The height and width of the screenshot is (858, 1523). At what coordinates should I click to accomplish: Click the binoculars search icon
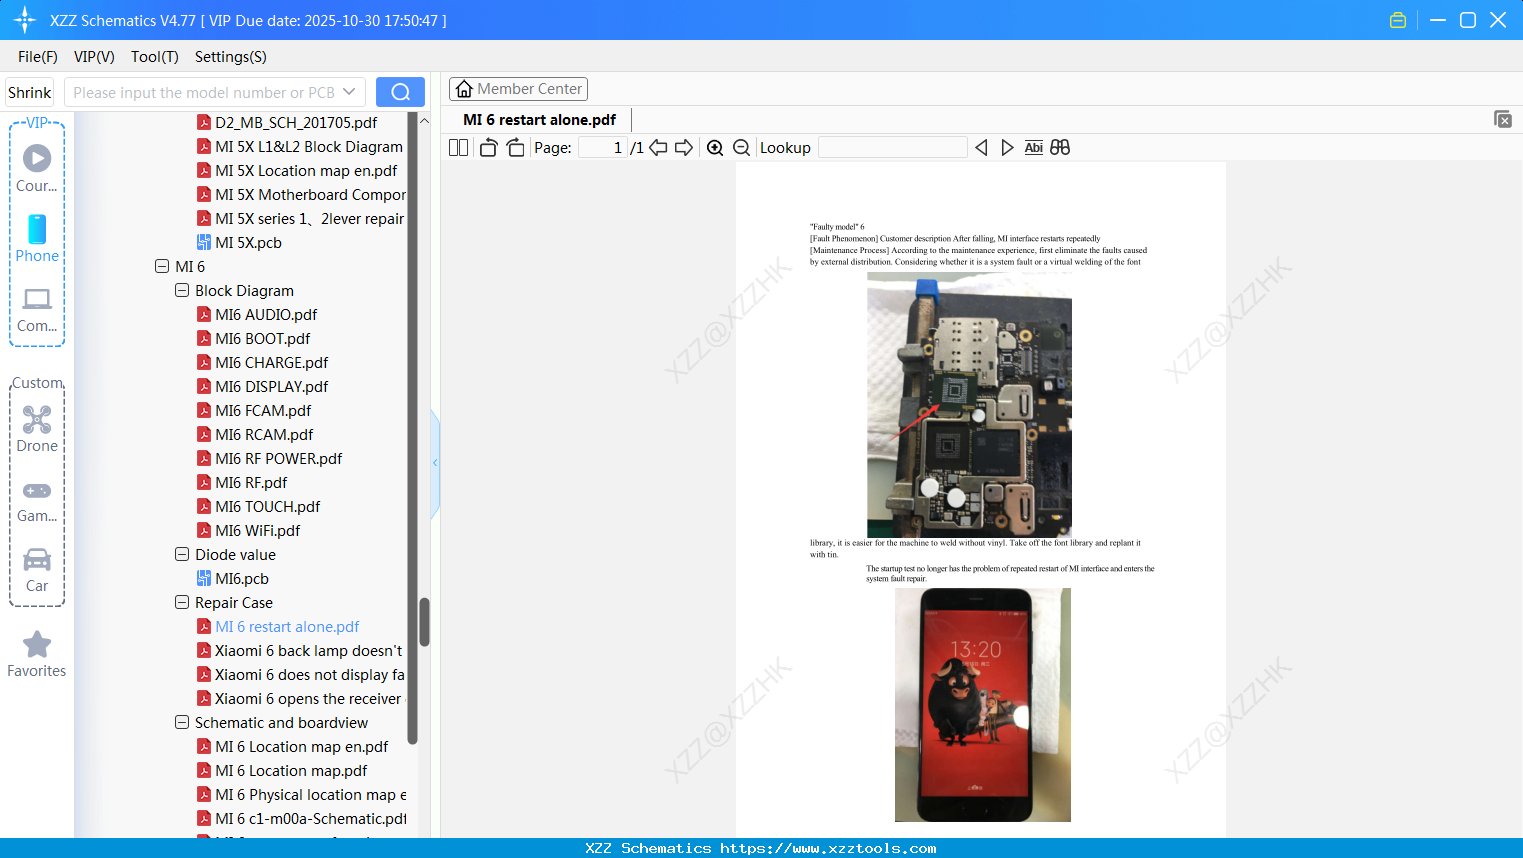[1060, 148]
